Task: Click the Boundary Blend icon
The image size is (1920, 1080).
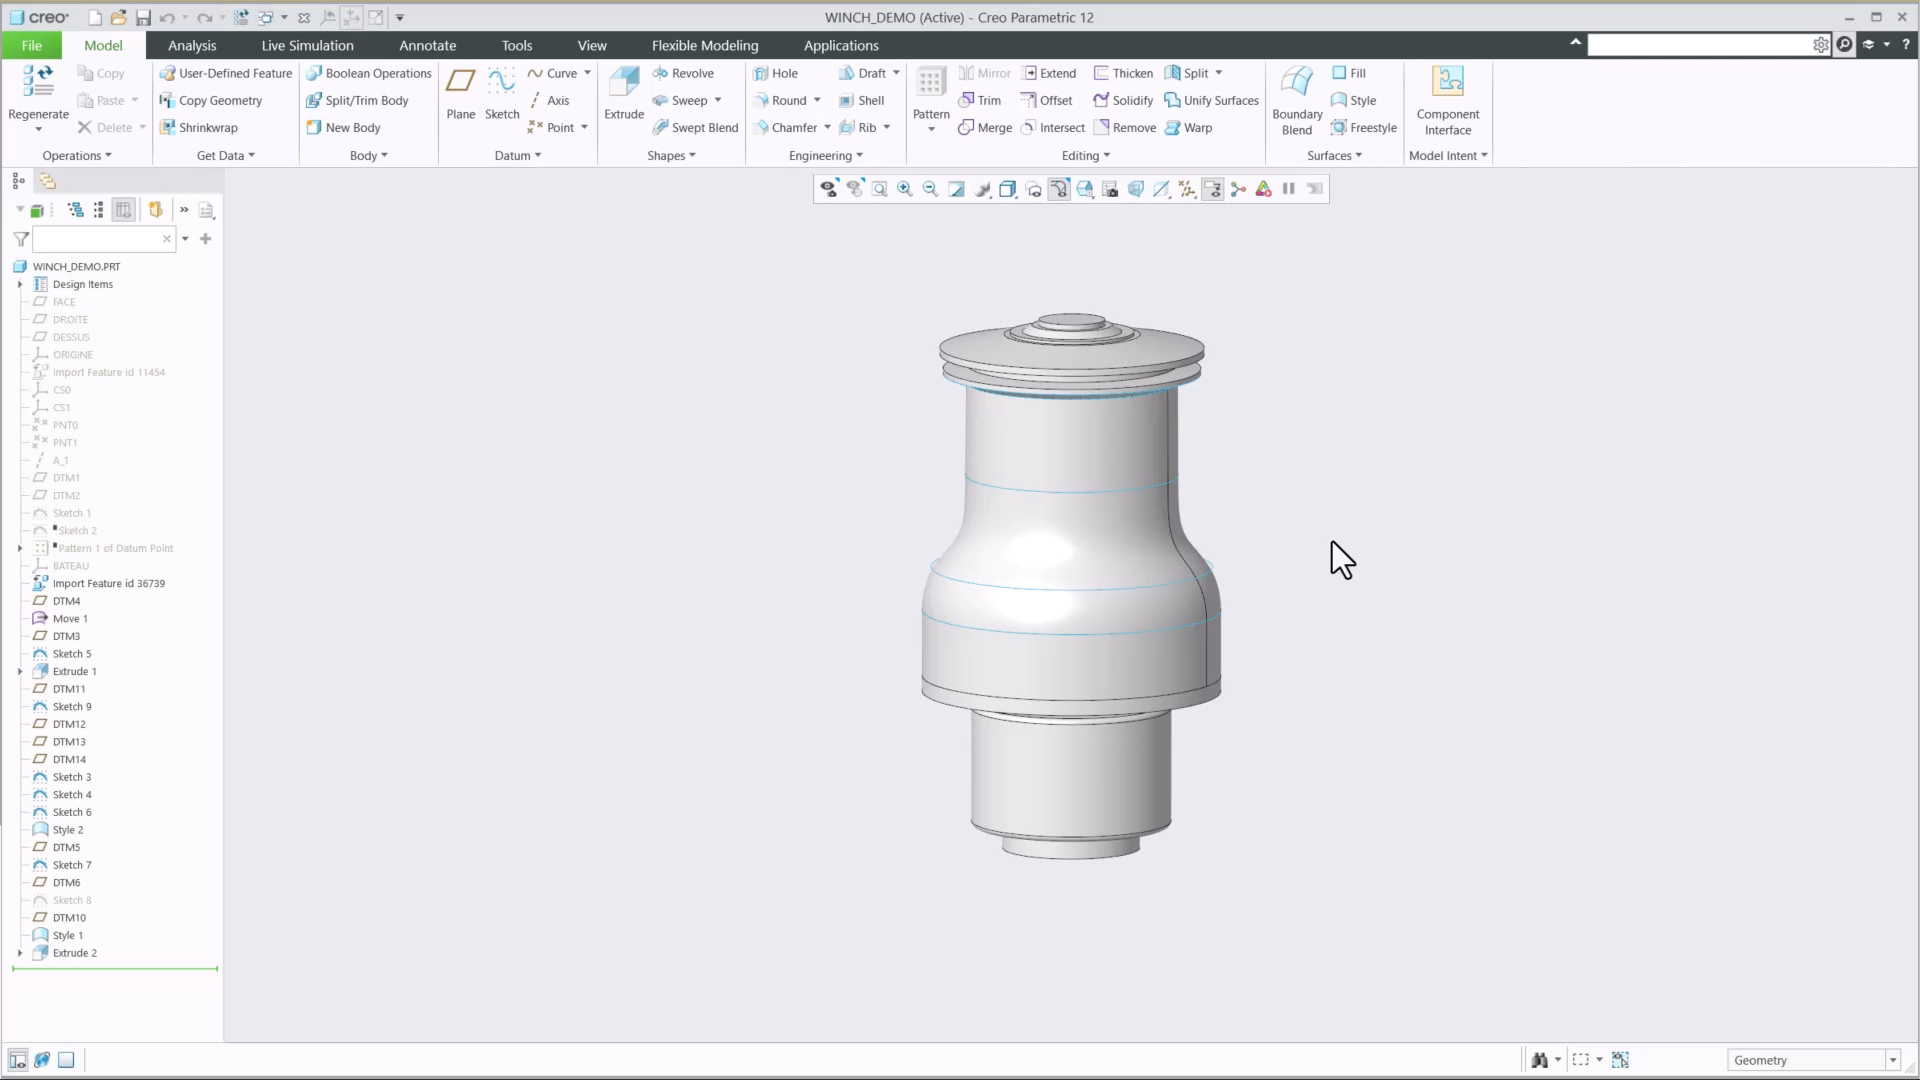Action: 1297,82
